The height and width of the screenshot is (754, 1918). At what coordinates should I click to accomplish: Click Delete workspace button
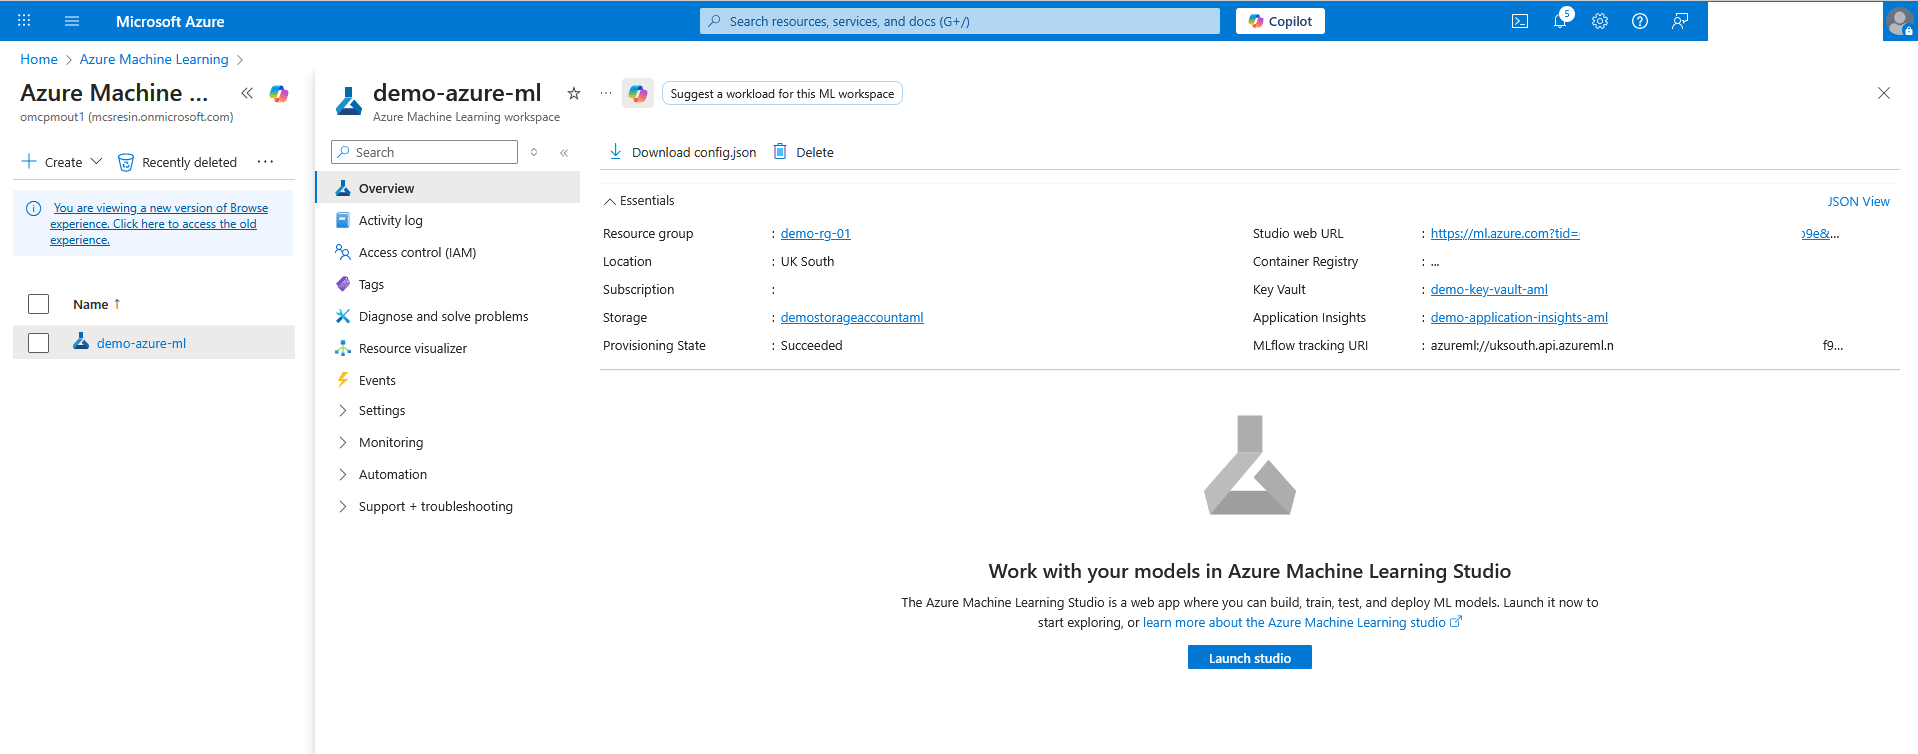click(804, 152)
